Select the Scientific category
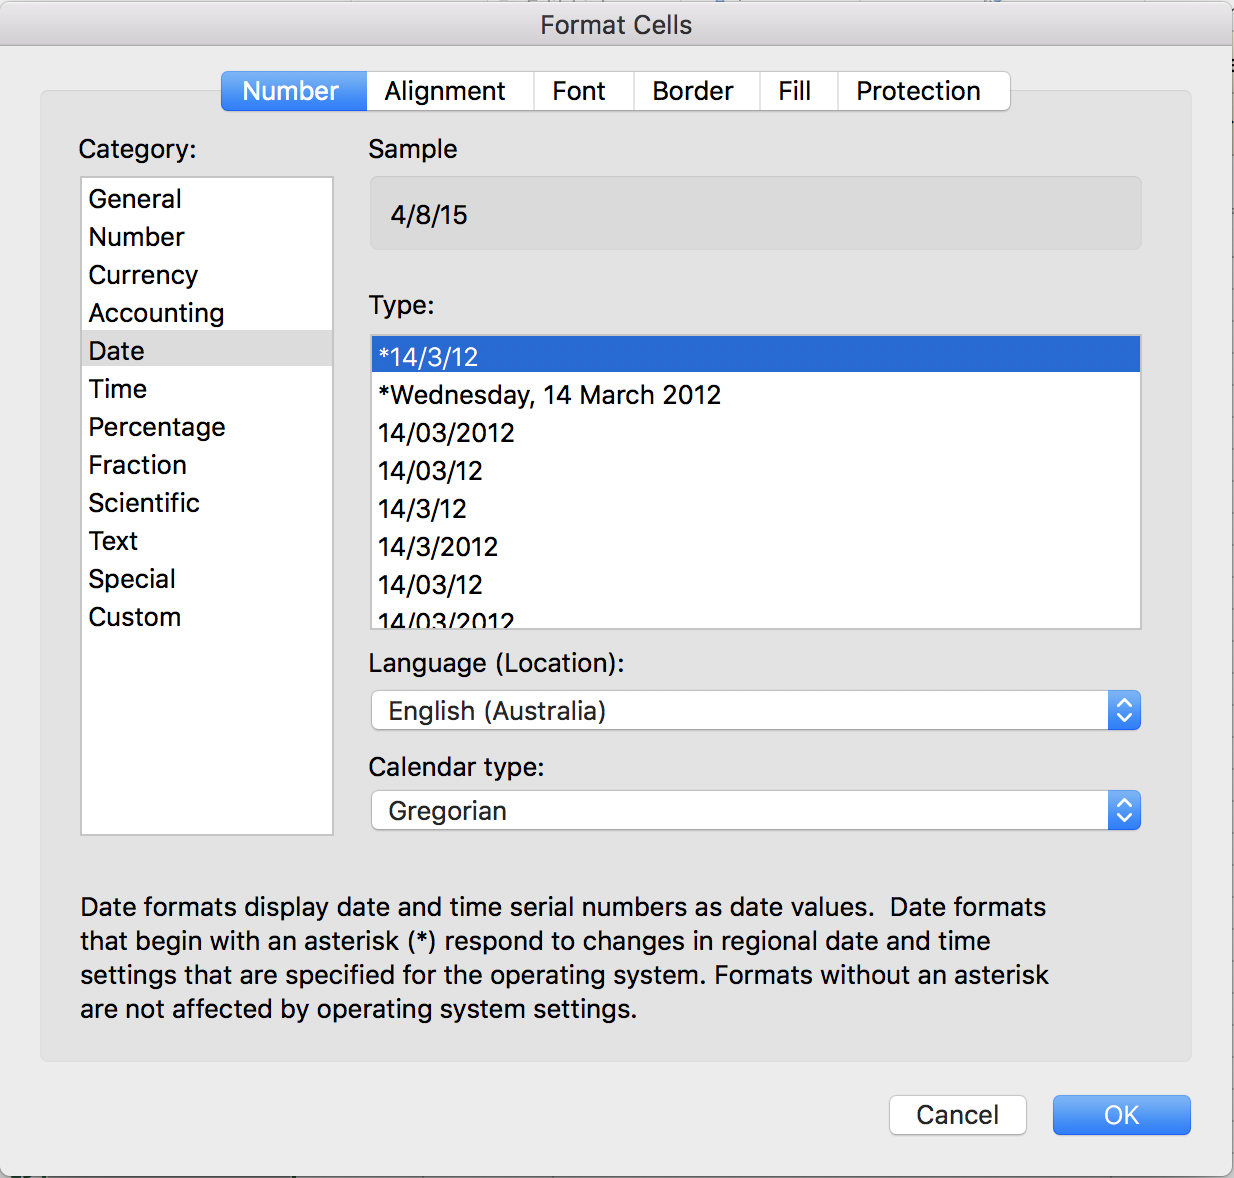Image resolution: width=1234 pixels, height=1178 pixels. point(144,503)
